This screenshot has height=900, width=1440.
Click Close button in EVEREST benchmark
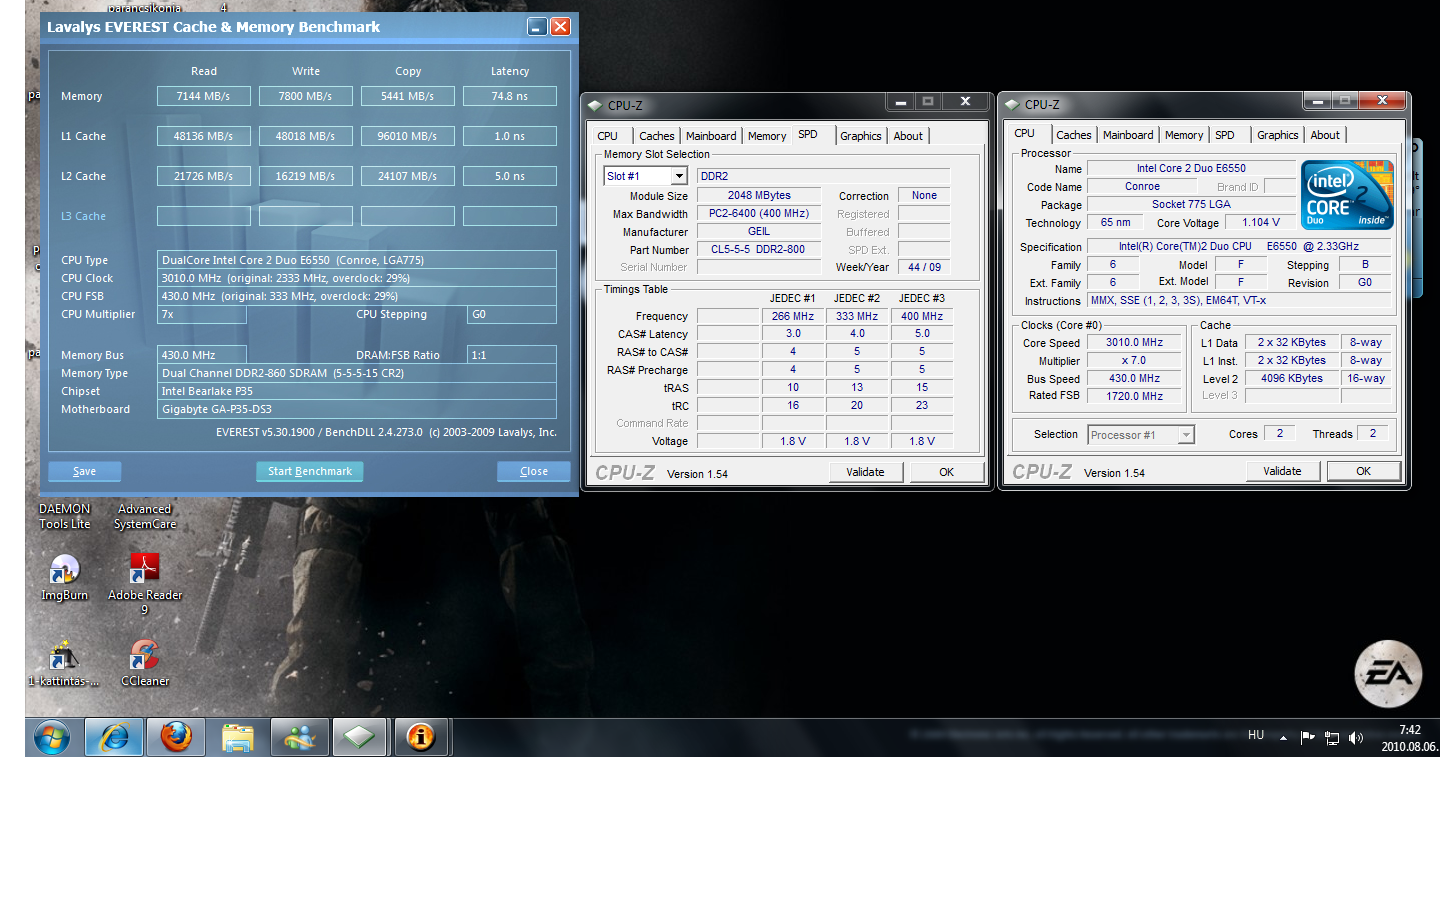534,471
